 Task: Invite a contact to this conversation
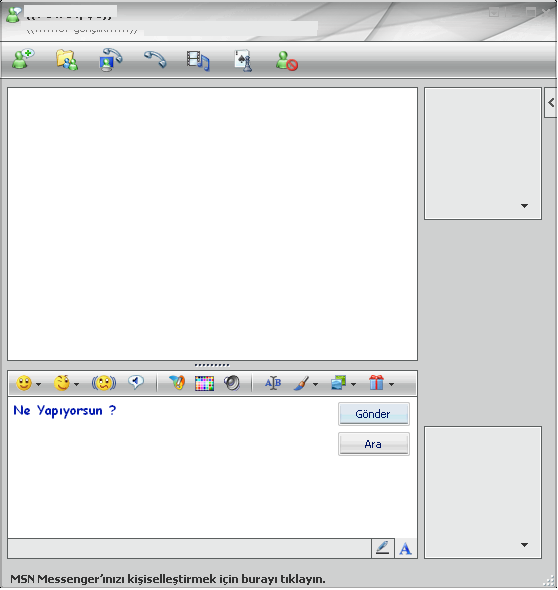pos(23,59)
